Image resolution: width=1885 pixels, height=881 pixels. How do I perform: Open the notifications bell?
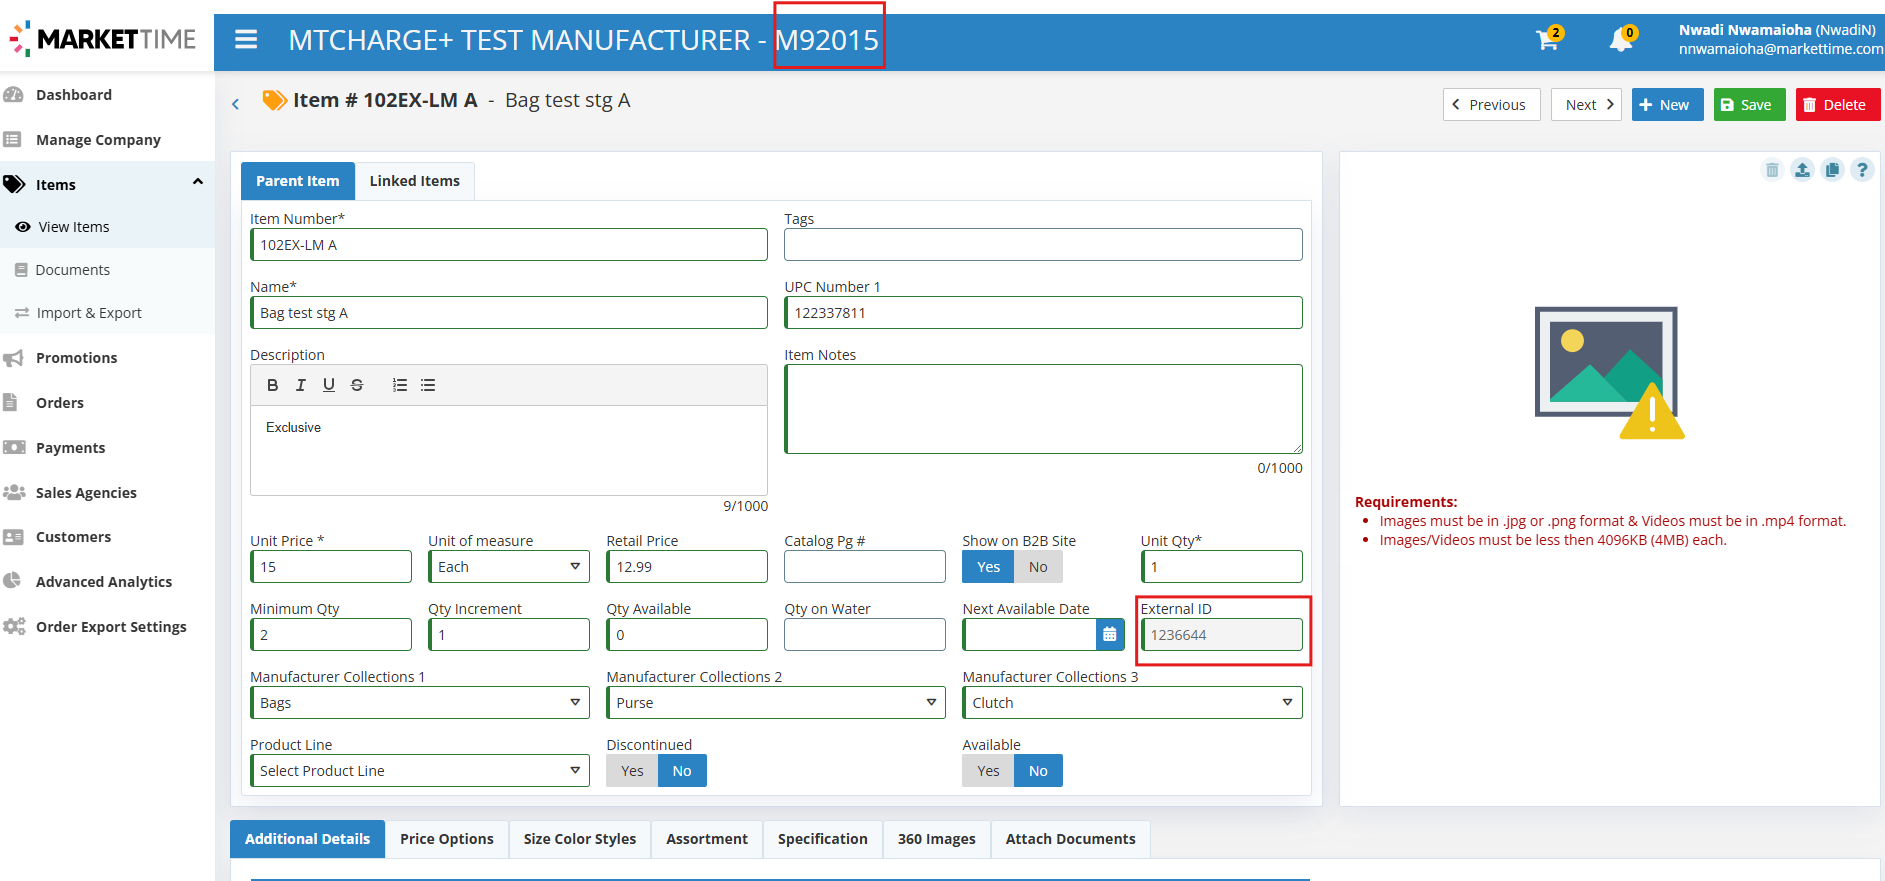click(x=1621, y=40)
